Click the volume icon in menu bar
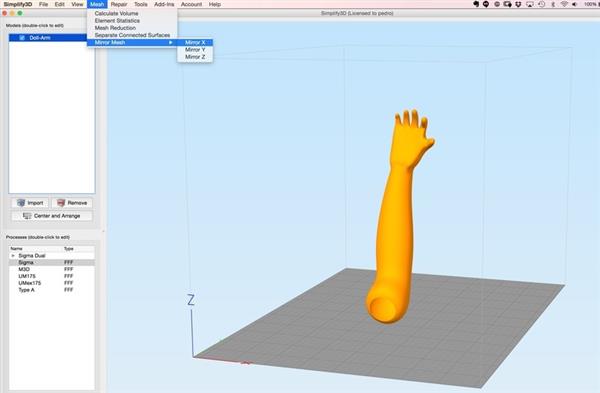This screenshot has width=600, height=393. (574, 4)
